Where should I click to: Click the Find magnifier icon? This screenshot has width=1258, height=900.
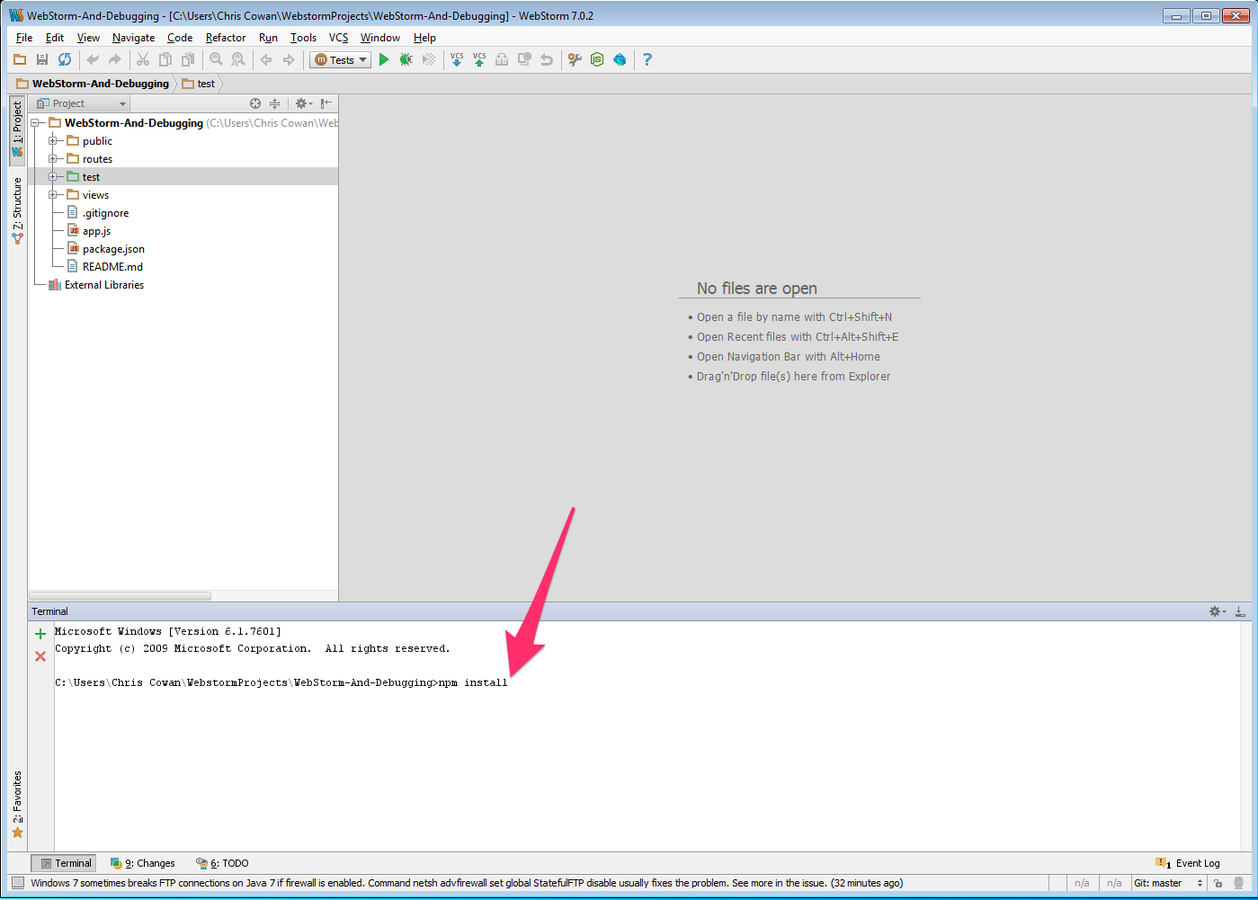[216, 60]
